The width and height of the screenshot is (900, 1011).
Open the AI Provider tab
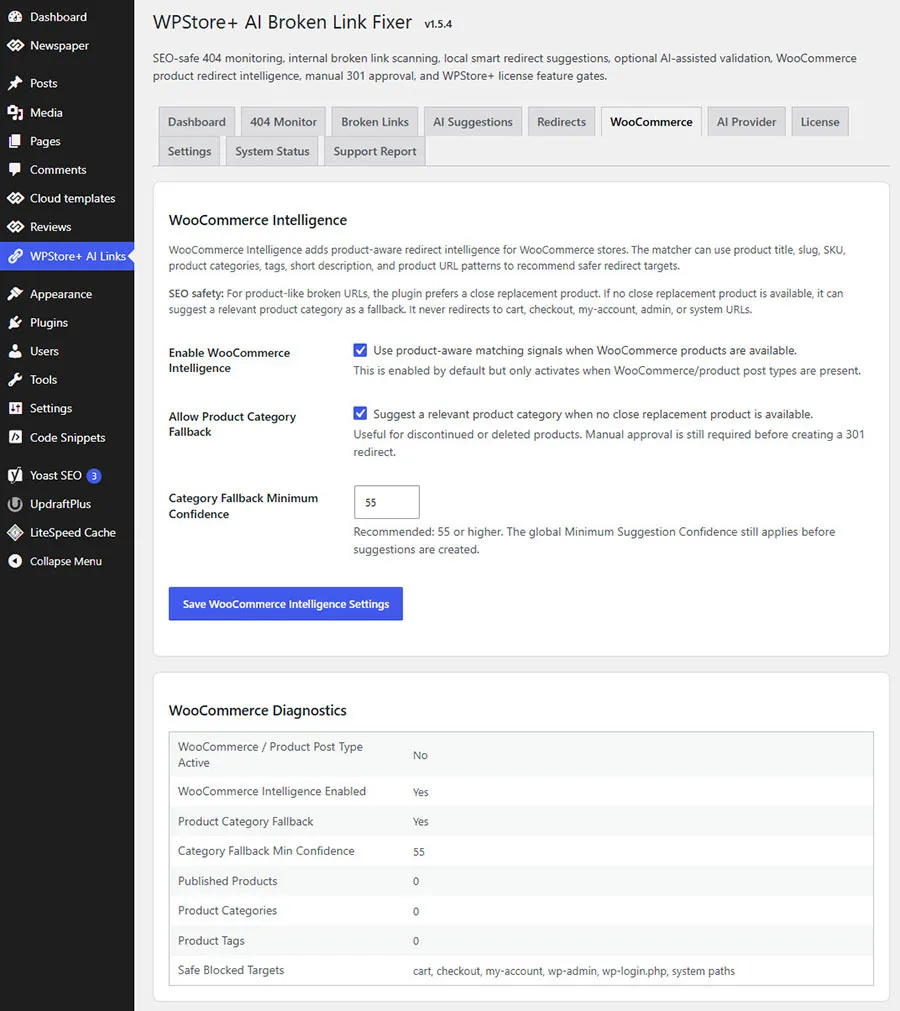747,122
